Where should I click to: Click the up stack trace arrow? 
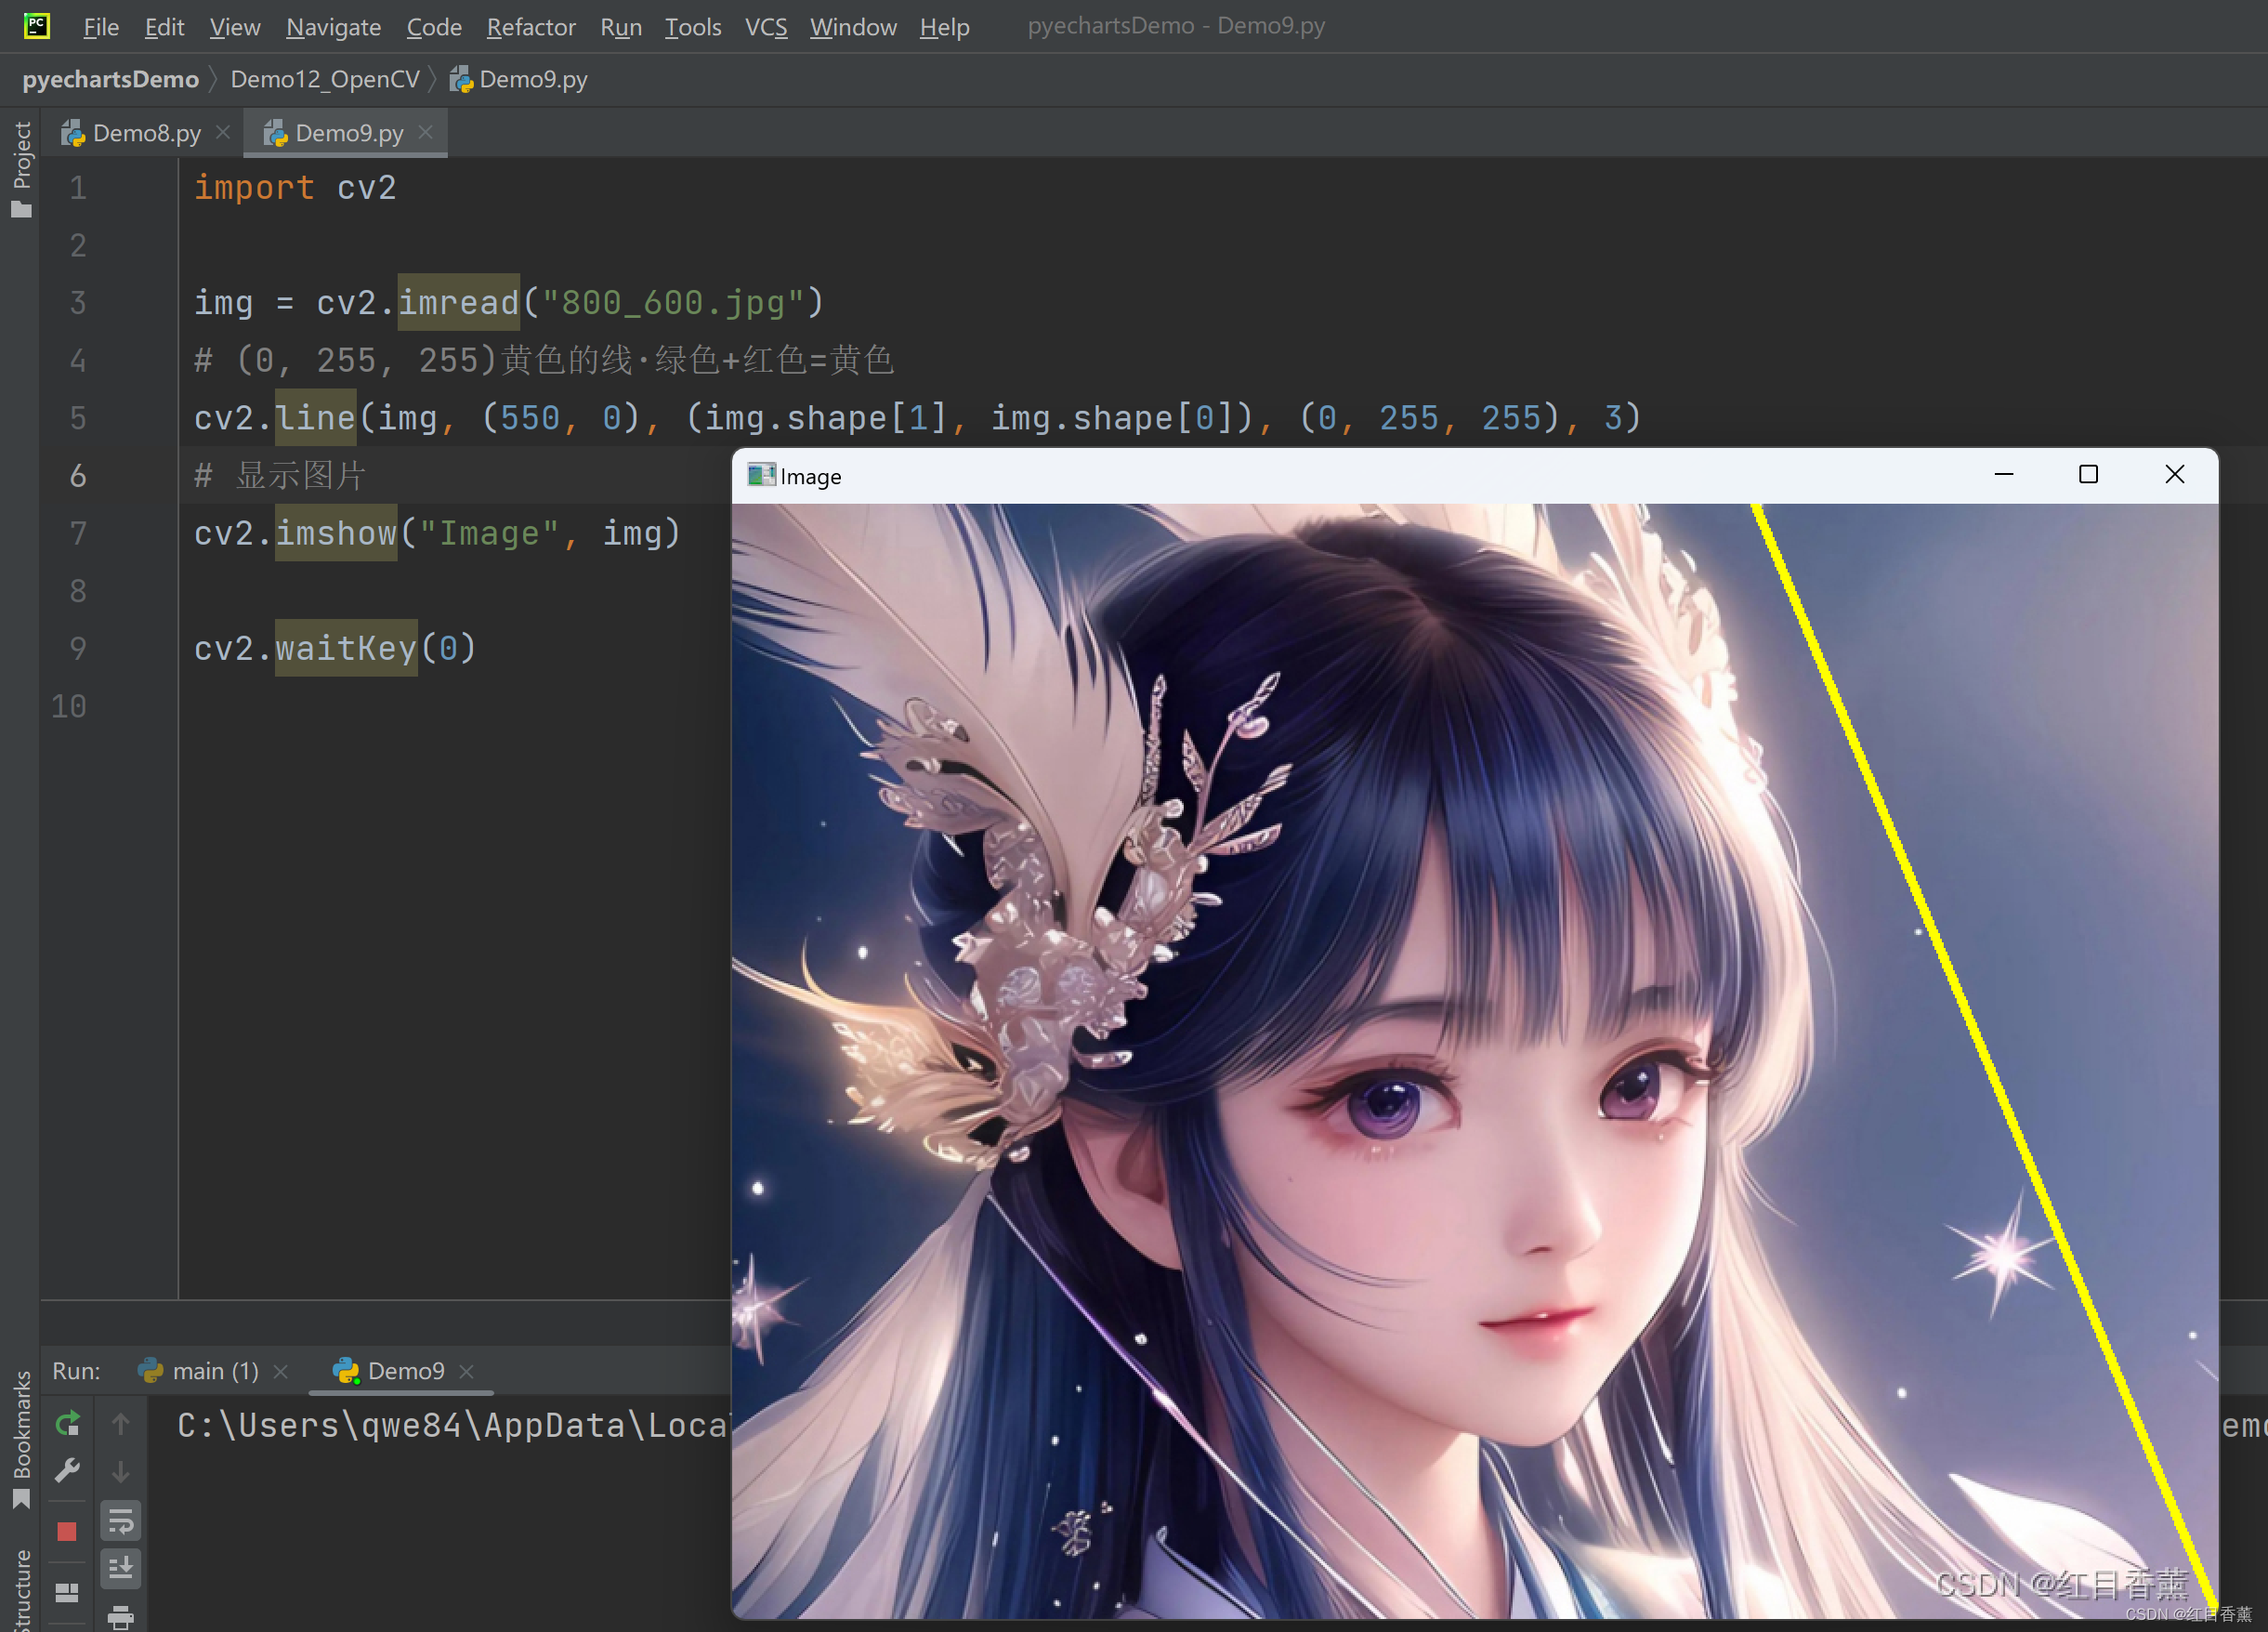point(120,1423)
